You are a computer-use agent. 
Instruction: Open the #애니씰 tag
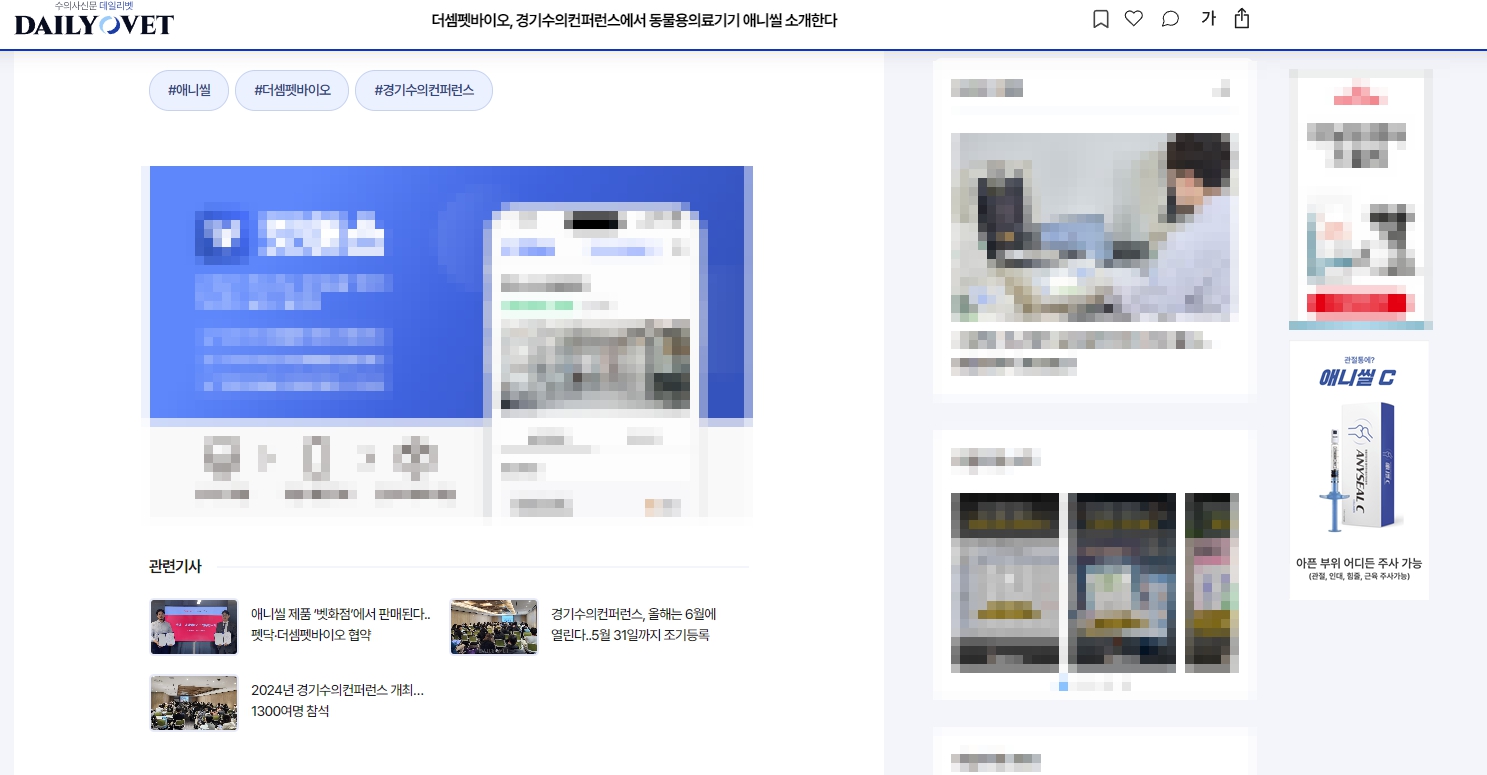pos(189,90)
